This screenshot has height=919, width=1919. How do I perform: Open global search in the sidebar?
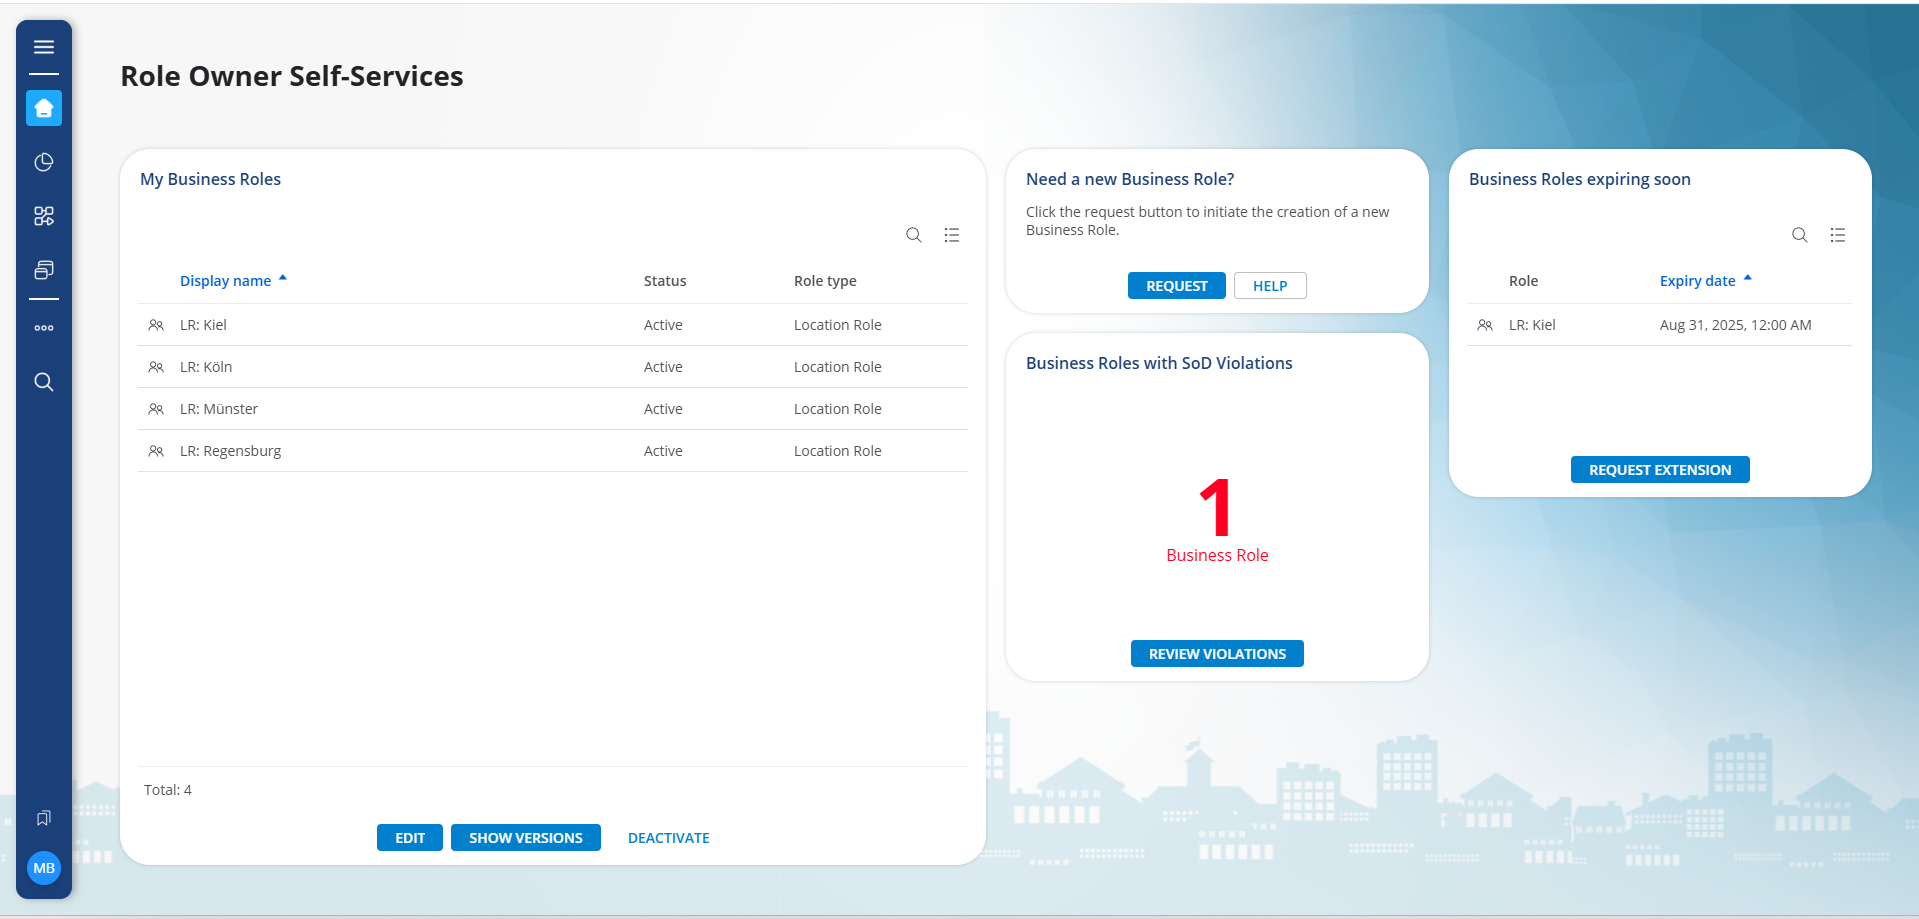[44, 382]
